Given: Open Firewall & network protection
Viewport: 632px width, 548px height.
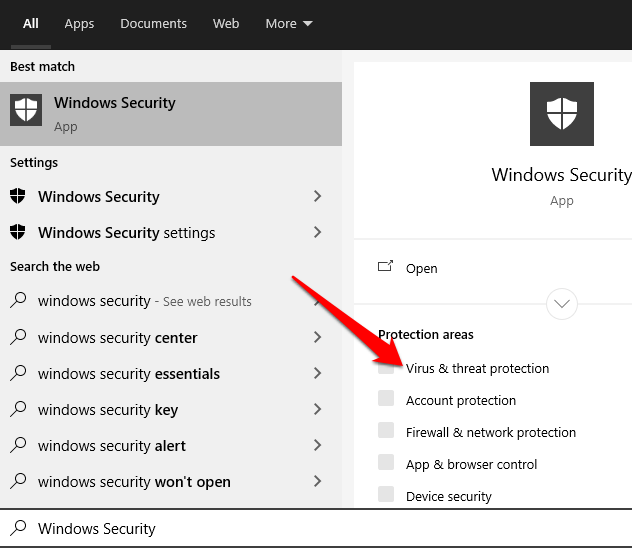Looking at the screenshot, I should coord(490,432).
